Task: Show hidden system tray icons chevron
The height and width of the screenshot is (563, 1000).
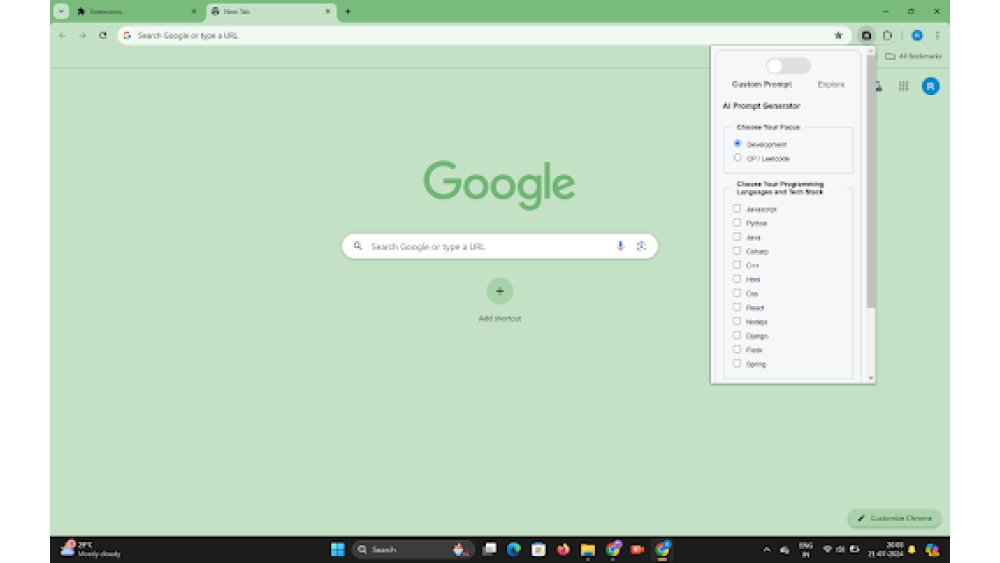Action: click(x=767, y=550)
